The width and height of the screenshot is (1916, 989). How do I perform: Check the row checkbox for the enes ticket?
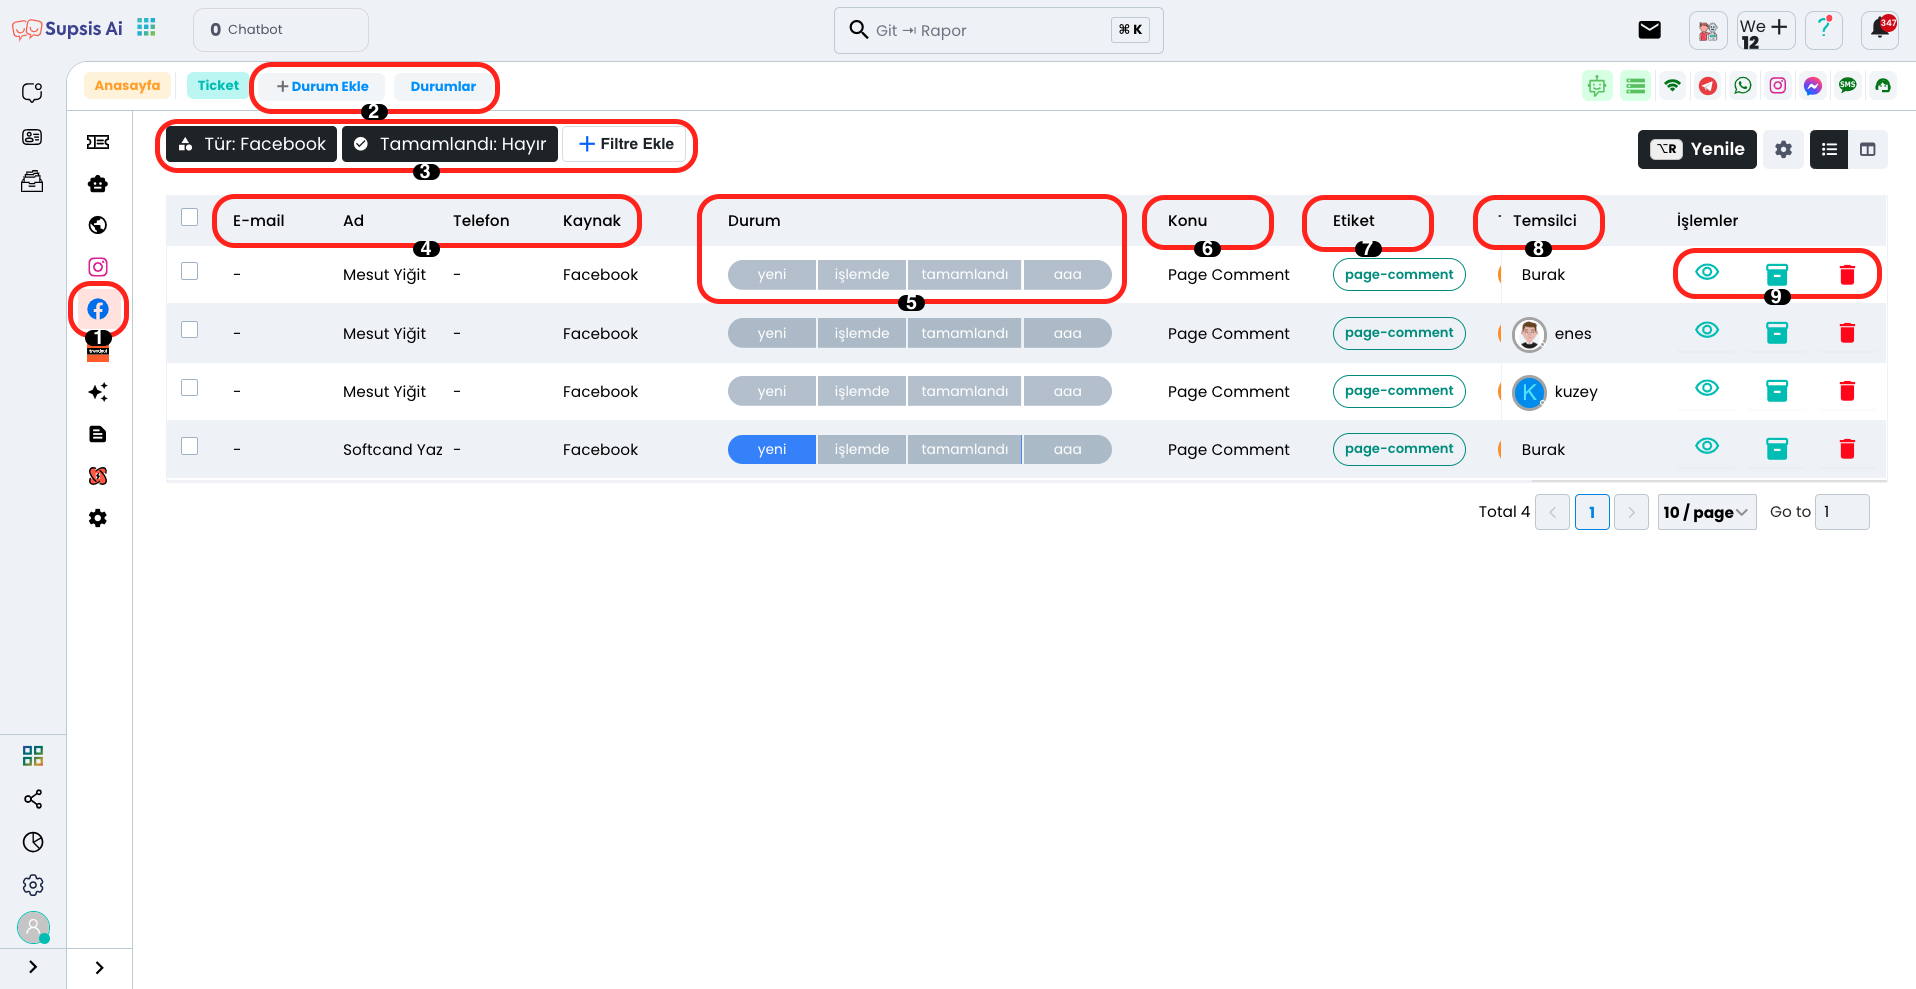190,329
